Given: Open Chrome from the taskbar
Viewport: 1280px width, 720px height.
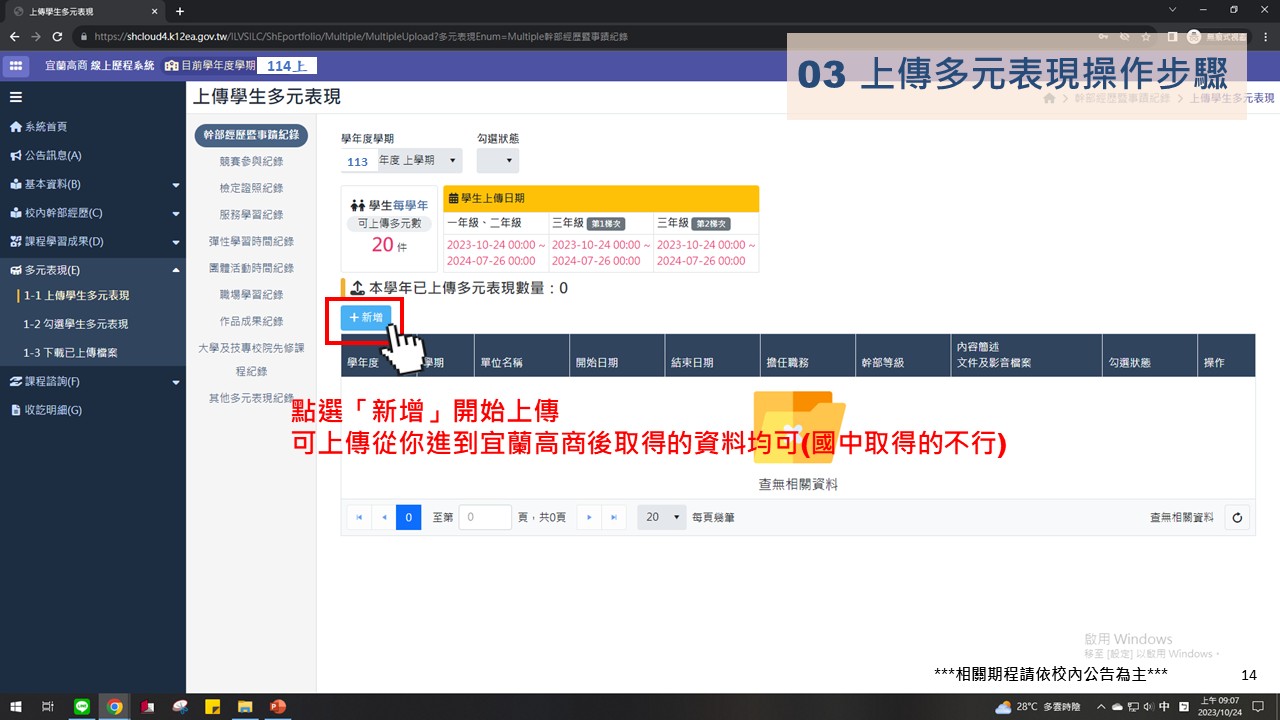Looking at the screenshot, I should 115,706.
